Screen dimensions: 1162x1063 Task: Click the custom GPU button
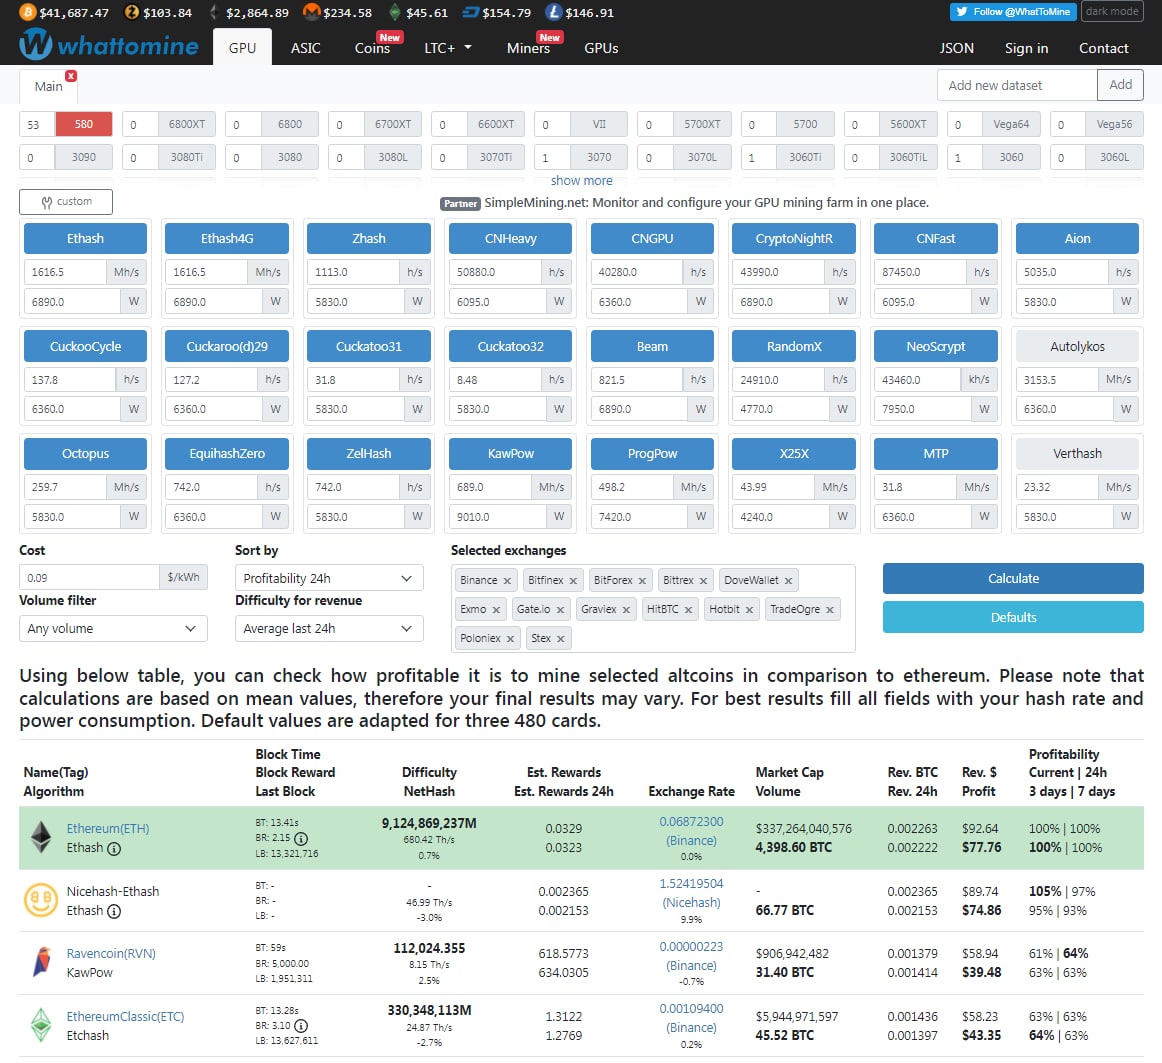(66, 202)
